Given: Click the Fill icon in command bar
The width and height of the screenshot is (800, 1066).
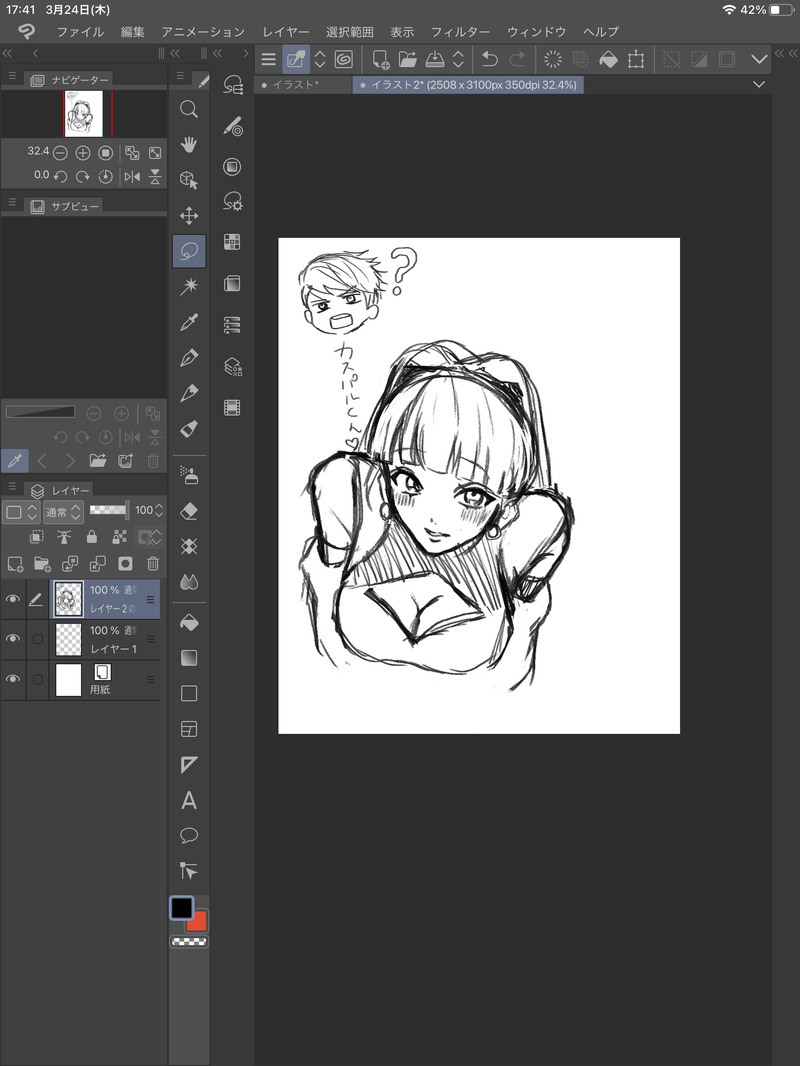Looking at the screenshot, I should click(608, 59).
